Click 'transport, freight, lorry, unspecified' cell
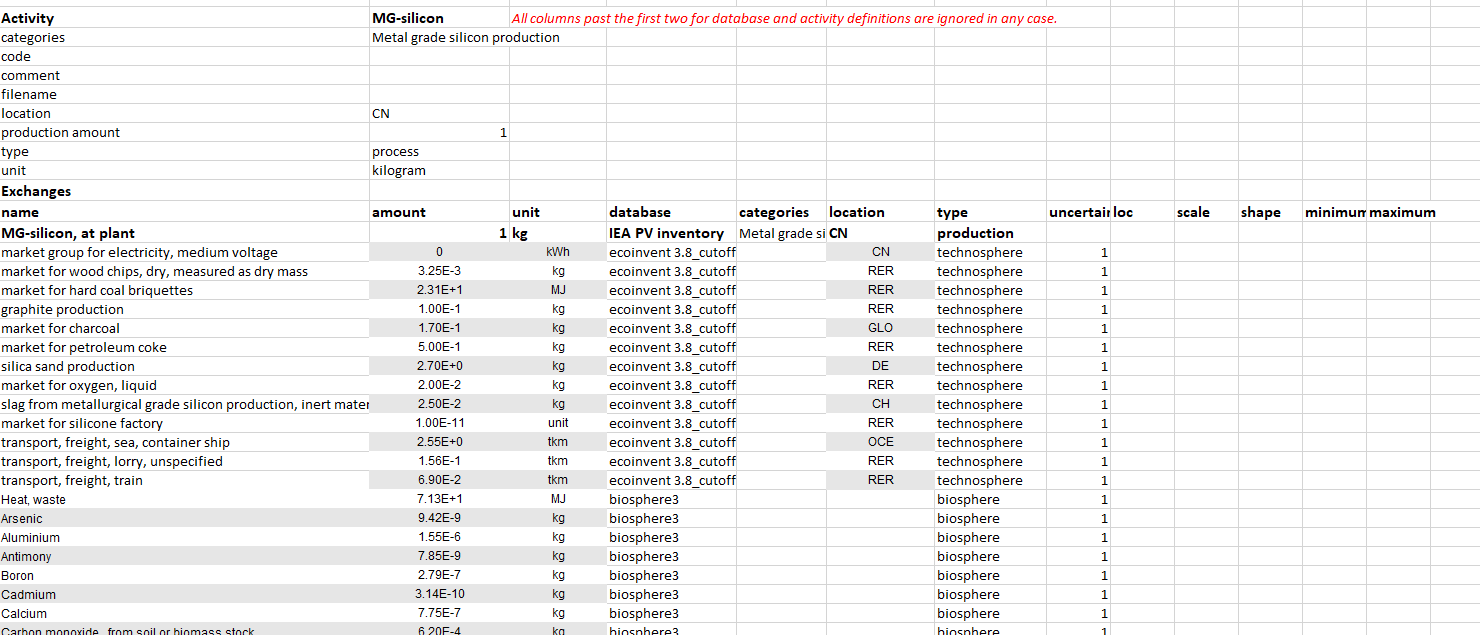 click(185, 461)
